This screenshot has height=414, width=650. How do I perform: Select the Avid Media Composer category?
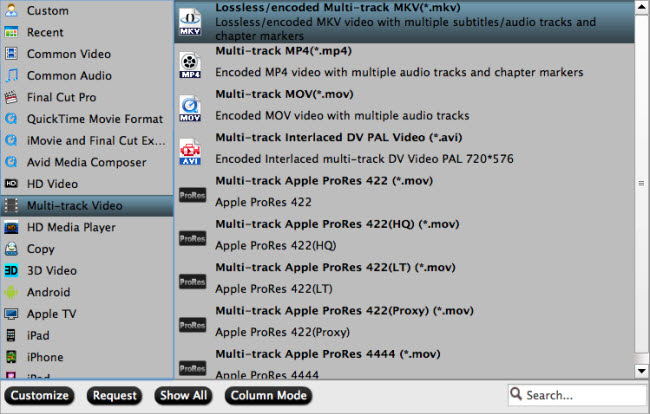click(x=87, y=162)
